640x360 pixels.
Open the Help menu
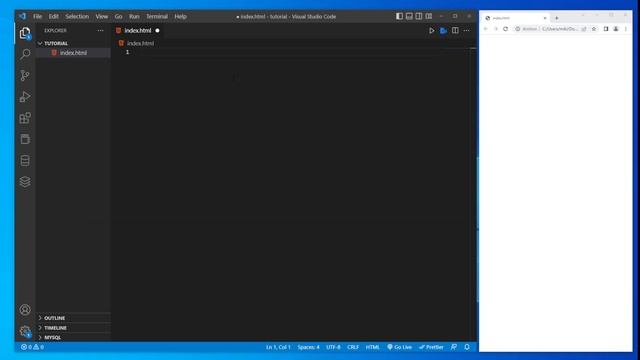pyautogui.click(x=180, y=16)
